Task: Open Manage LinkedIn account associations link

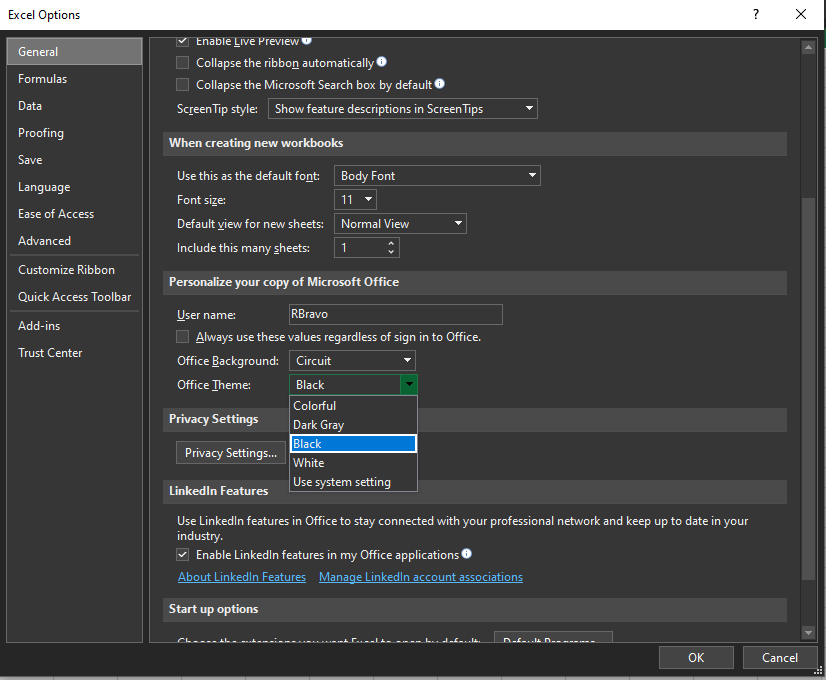Action: coord(421,577)
